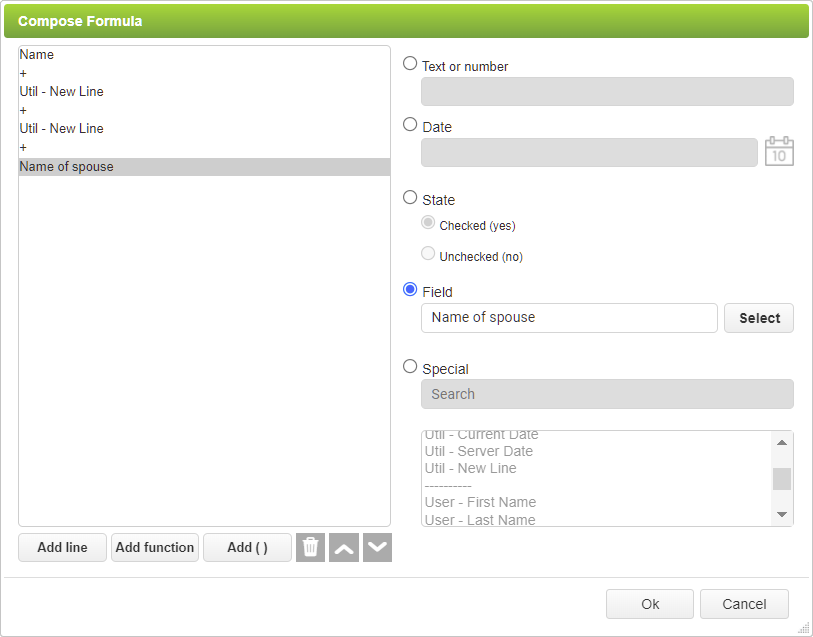Viewport: 813px width, 637px height.
Task: Select the second Util - New Line formula row
Action: tap(204, 128)
